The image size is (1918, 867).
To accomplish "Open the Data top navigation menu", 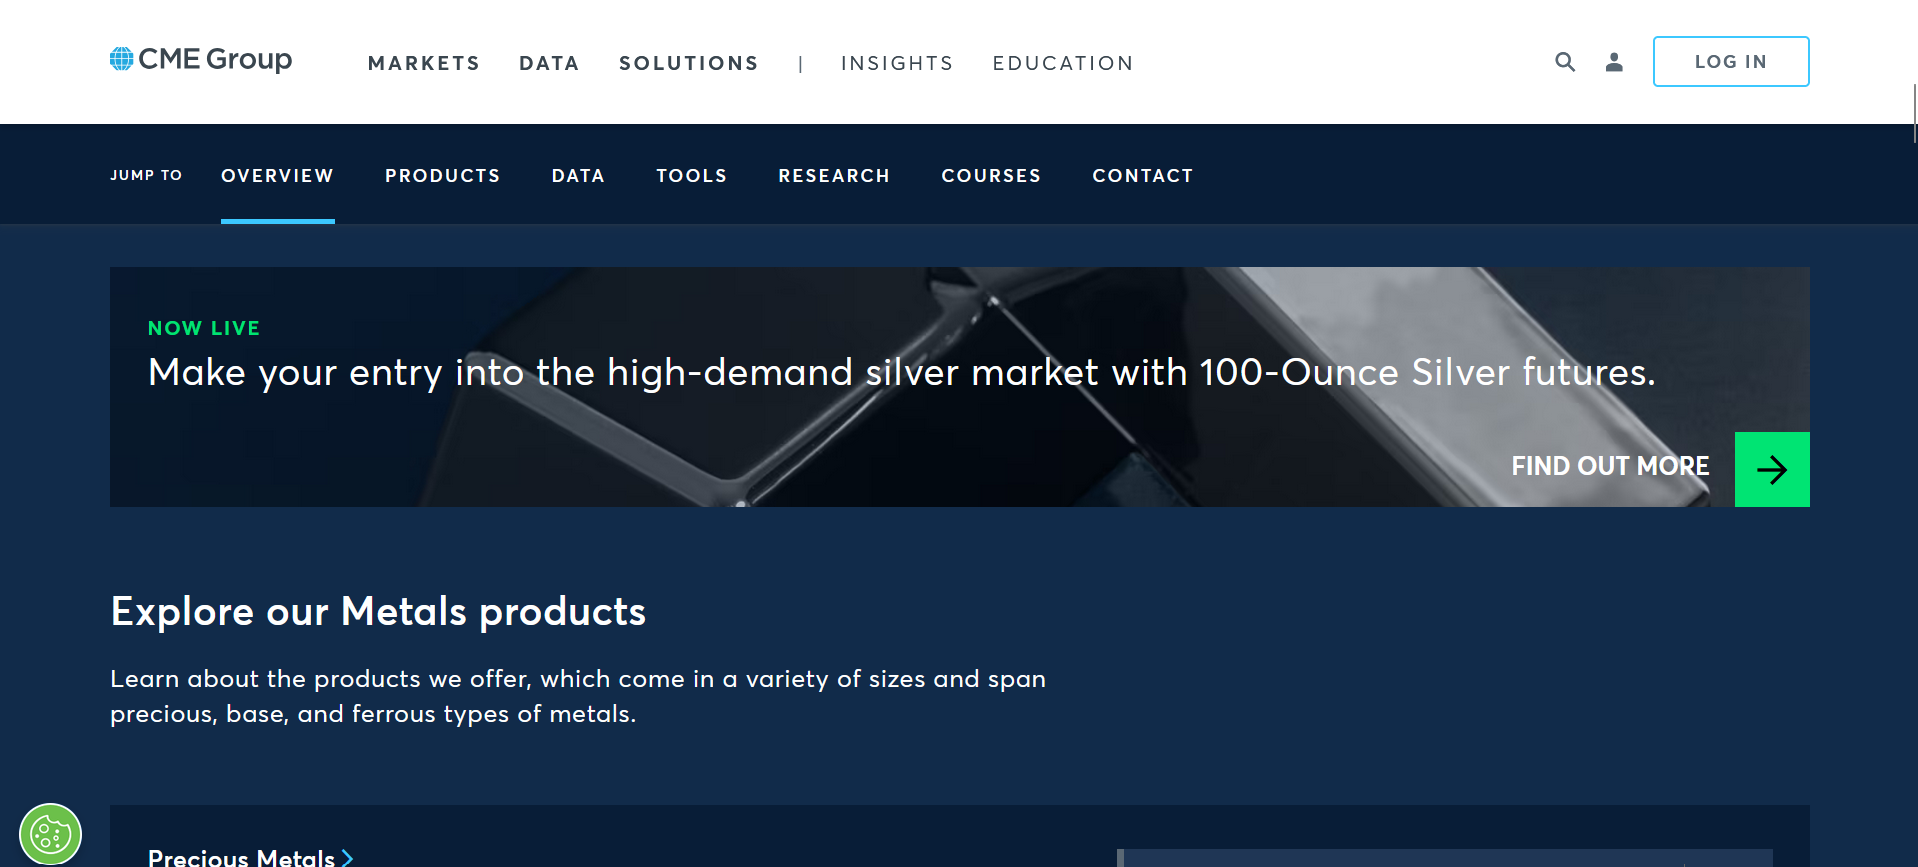I will click(x=549, y=63).
